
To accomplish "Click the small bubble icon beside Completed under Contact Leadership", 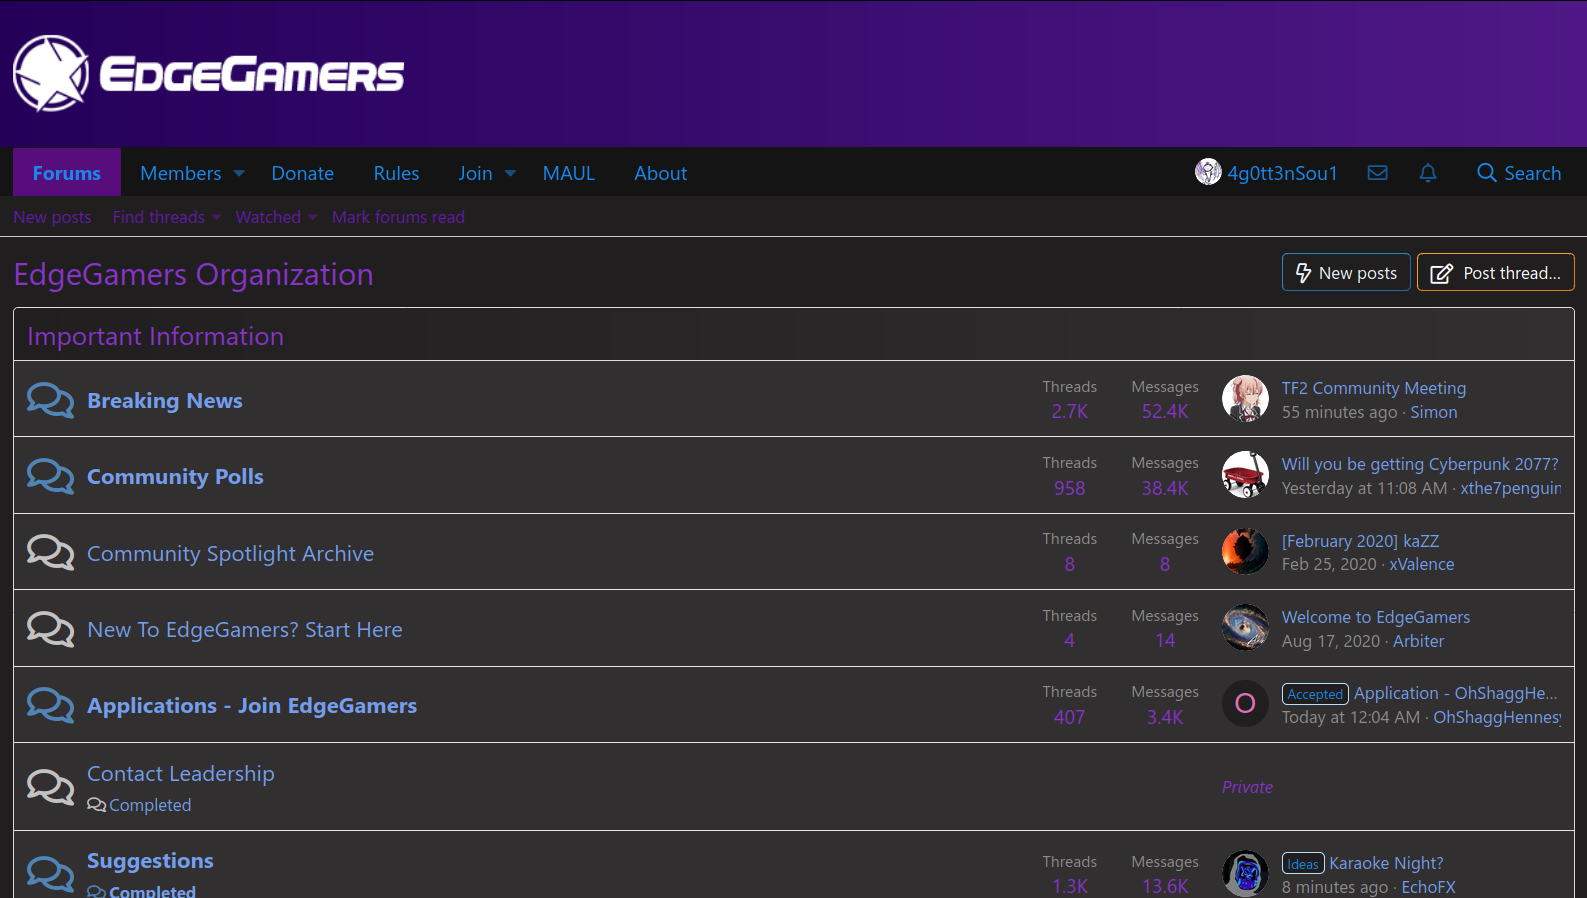I will pos(96,805).
